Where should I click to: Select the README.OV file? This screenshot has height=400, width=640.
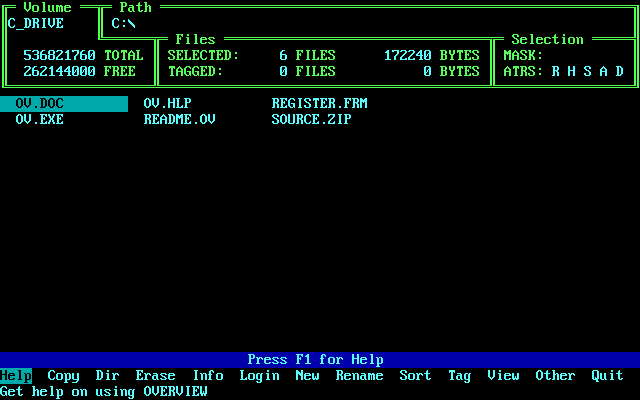point(180,120)
